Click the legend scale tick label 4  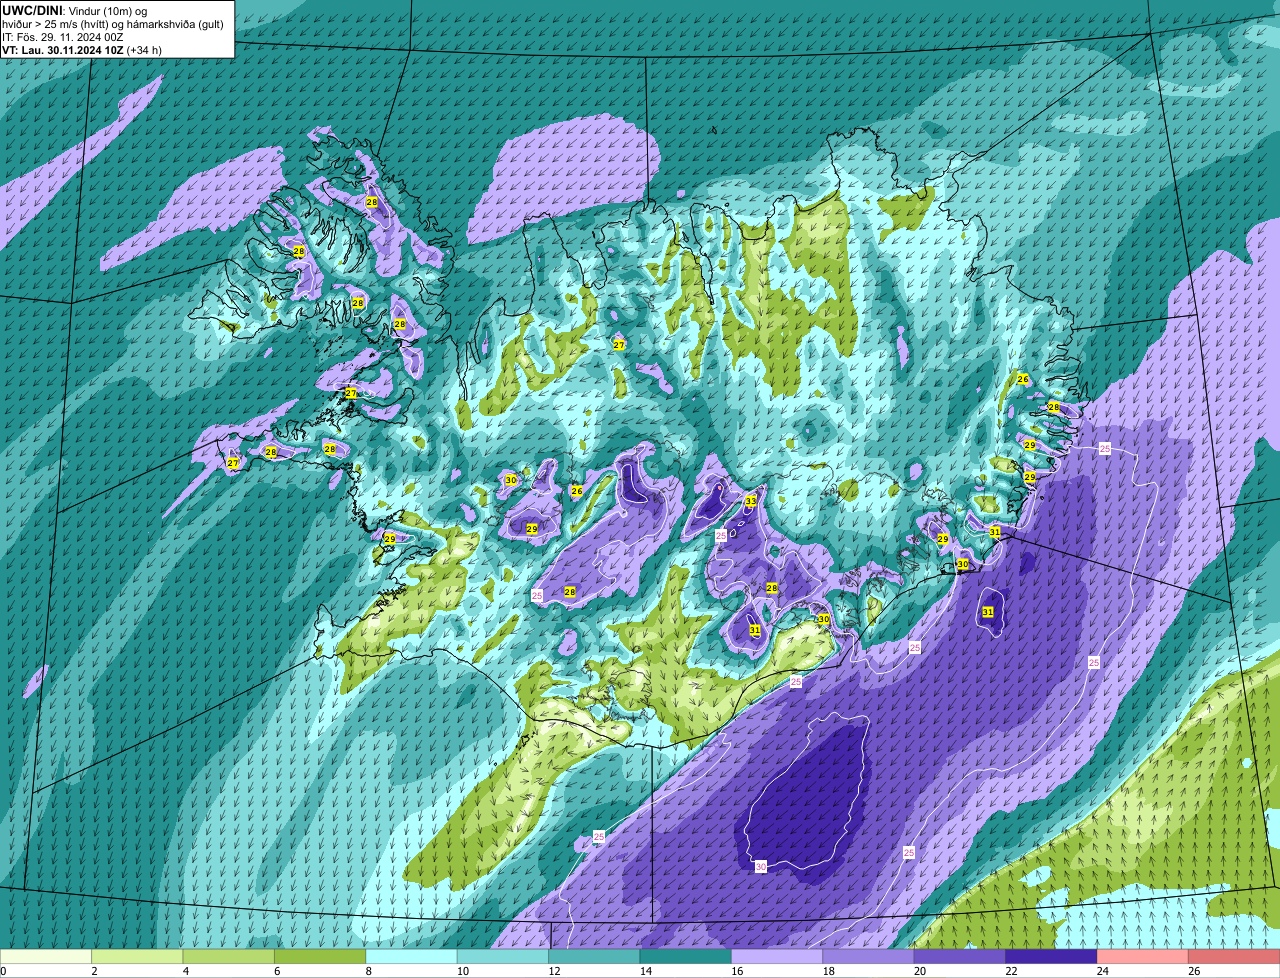(186, 971)
